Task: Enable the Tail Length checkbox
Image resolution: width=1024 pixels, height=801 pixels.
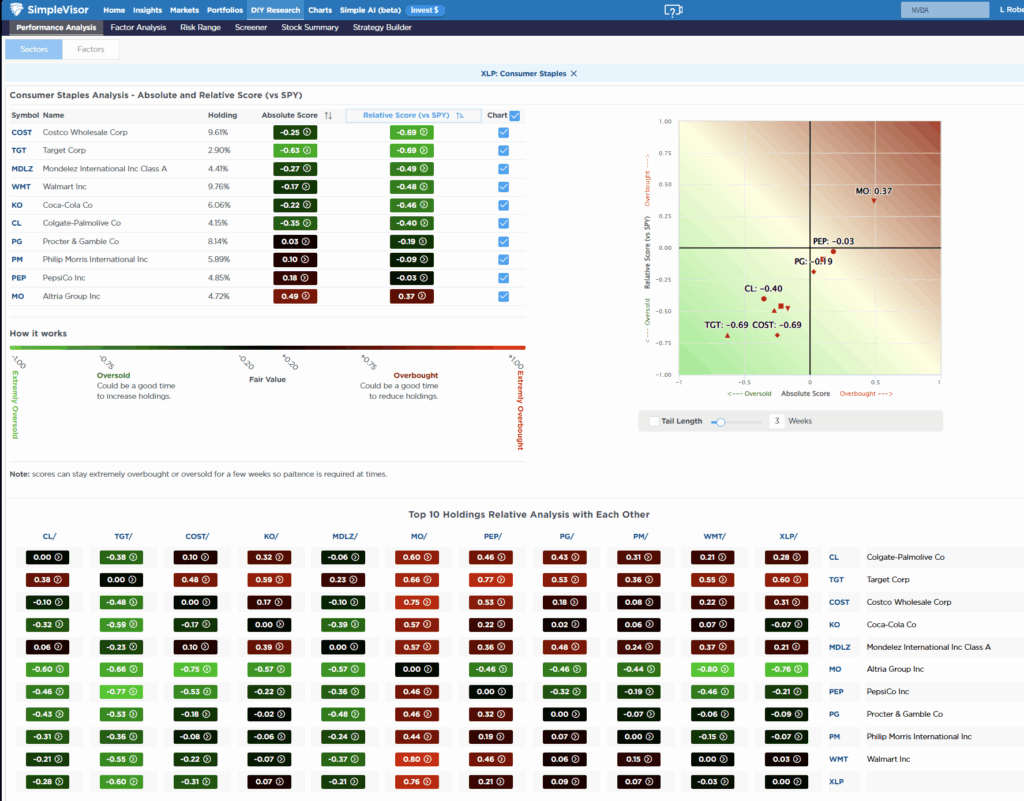Action: click(656, 421)
